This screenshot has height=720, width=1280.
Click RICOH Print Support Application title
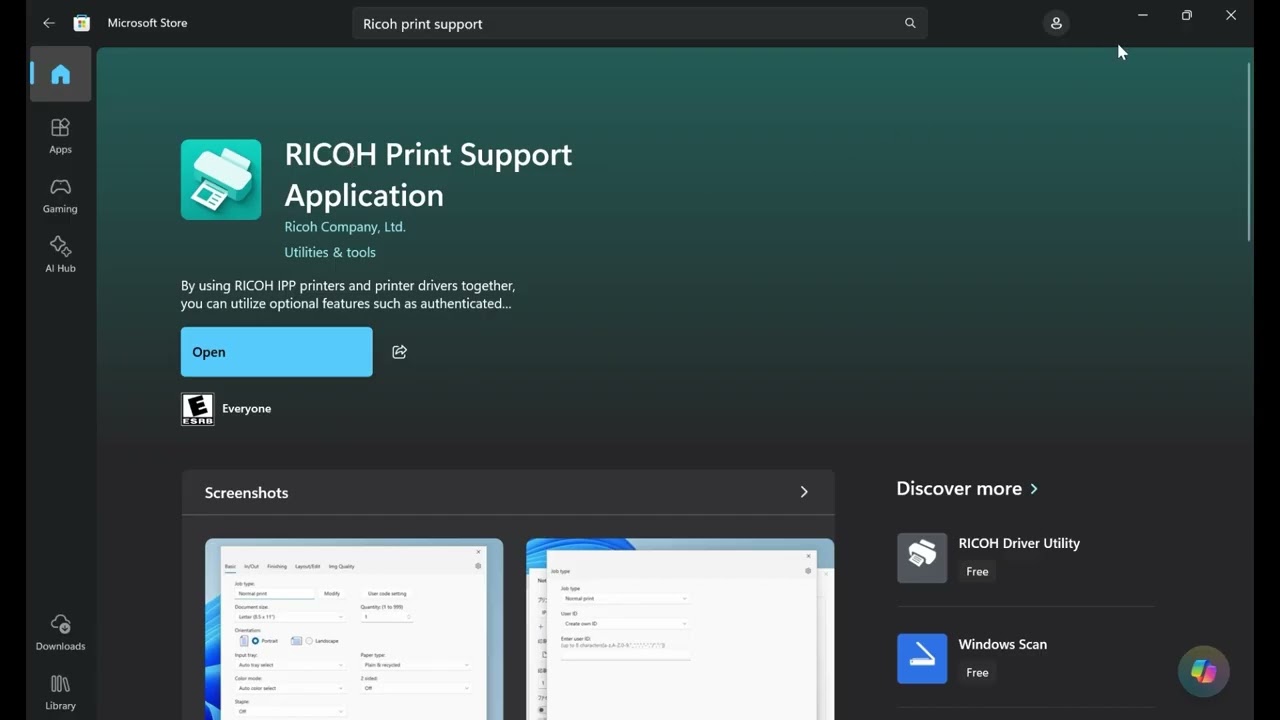pos(428,174)
